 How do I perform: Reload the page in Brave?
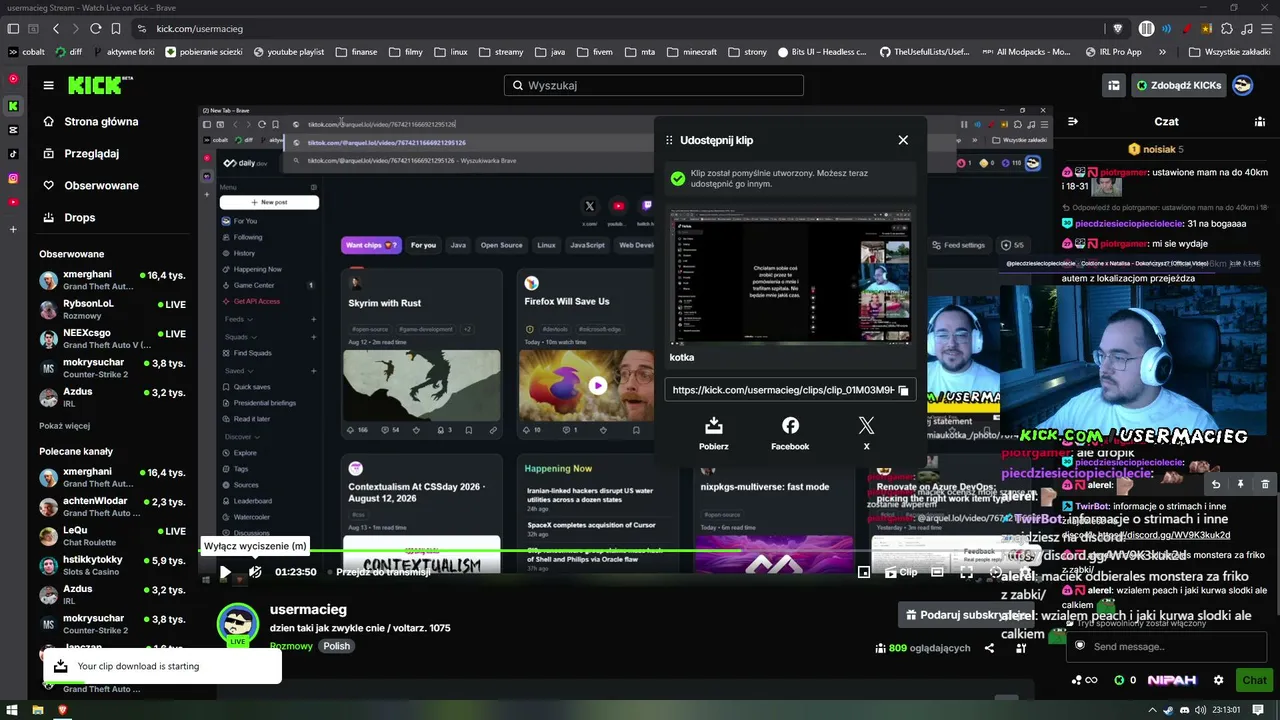click(x=96, y=29)
